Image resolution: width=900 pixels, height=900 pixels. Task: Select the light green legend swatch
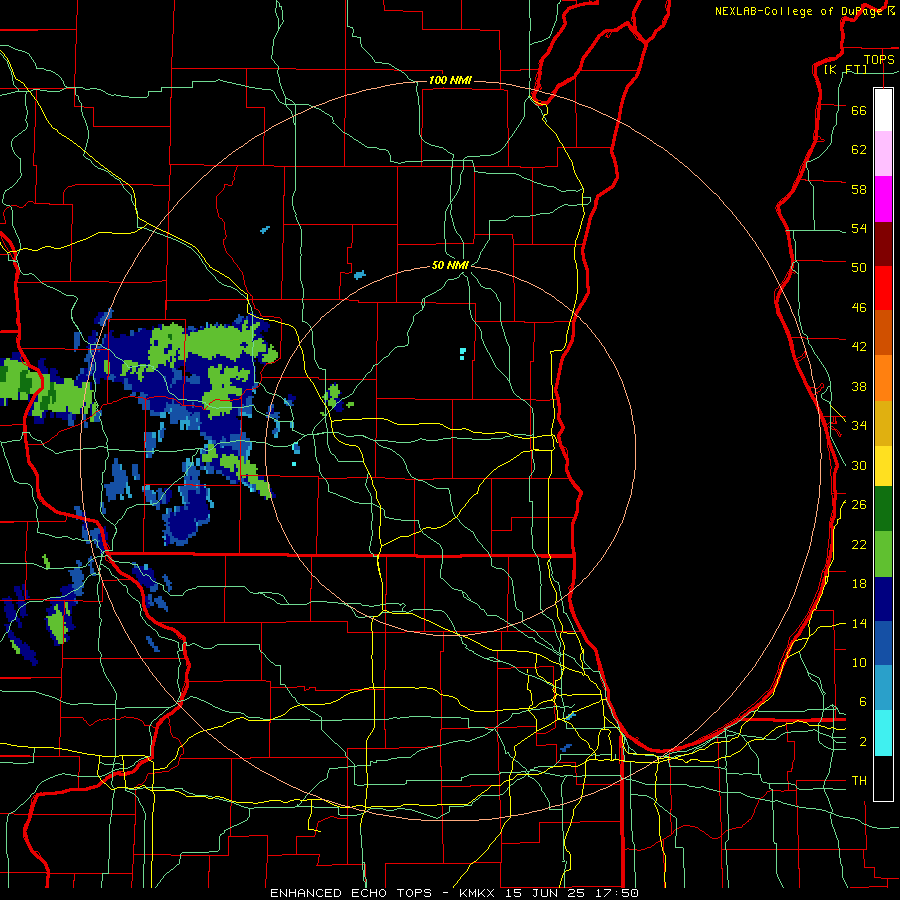(x=883, y=554)
